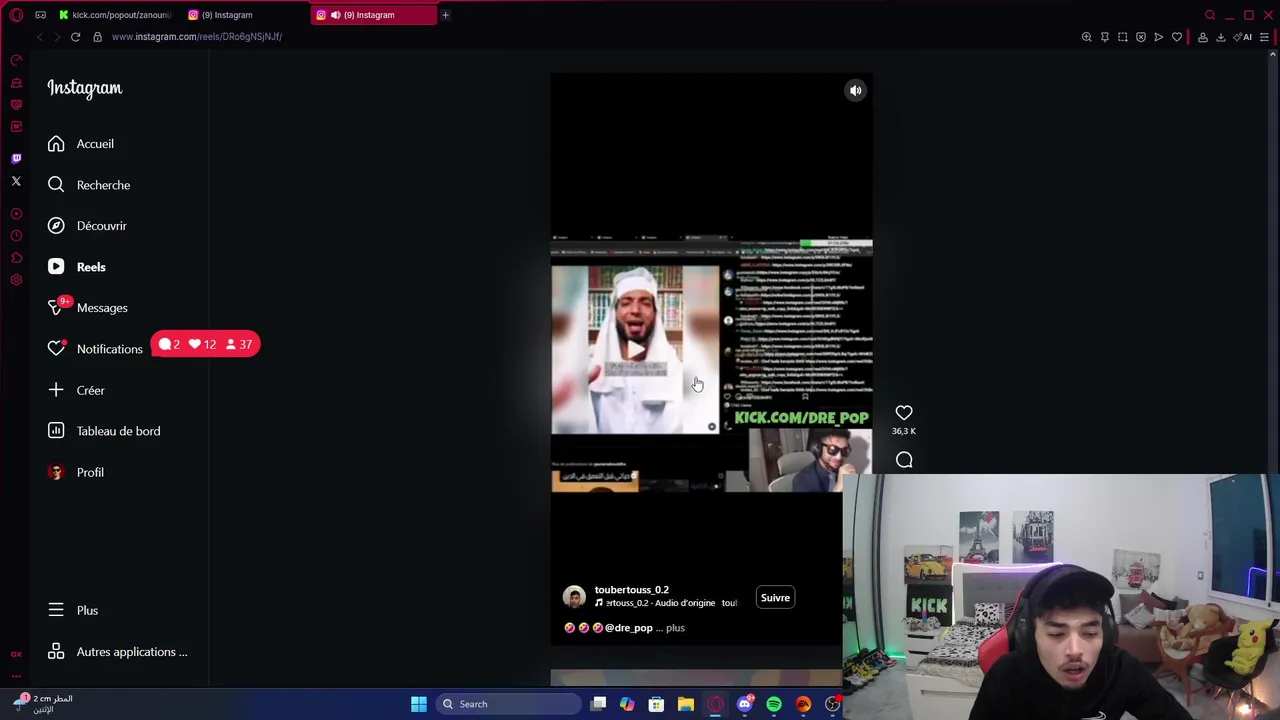Take a snapshot with capture icon
The width and height of the screenshot is (1280, 720).
(1123, 37)
